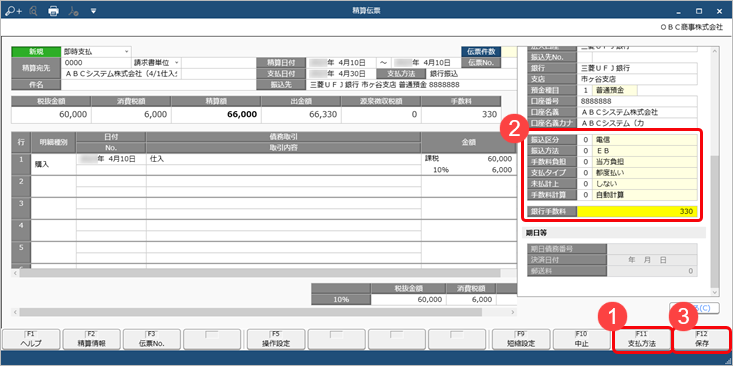
Task: Click the 口座名義 field ABCシステム株式会社
Action: coord(637,112)
